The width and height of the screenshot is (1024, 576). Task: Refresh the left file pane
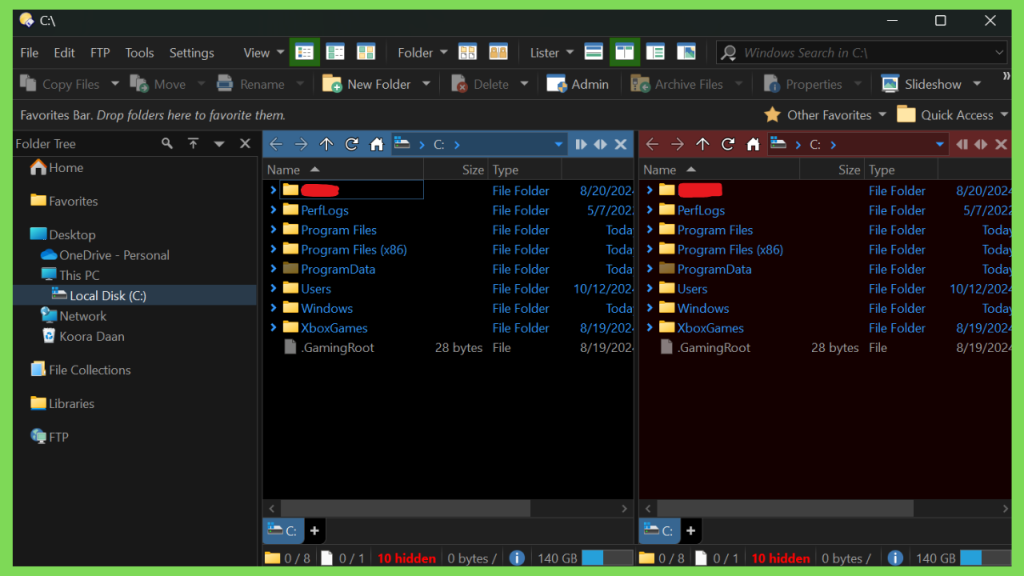click(x=351, y=144)
